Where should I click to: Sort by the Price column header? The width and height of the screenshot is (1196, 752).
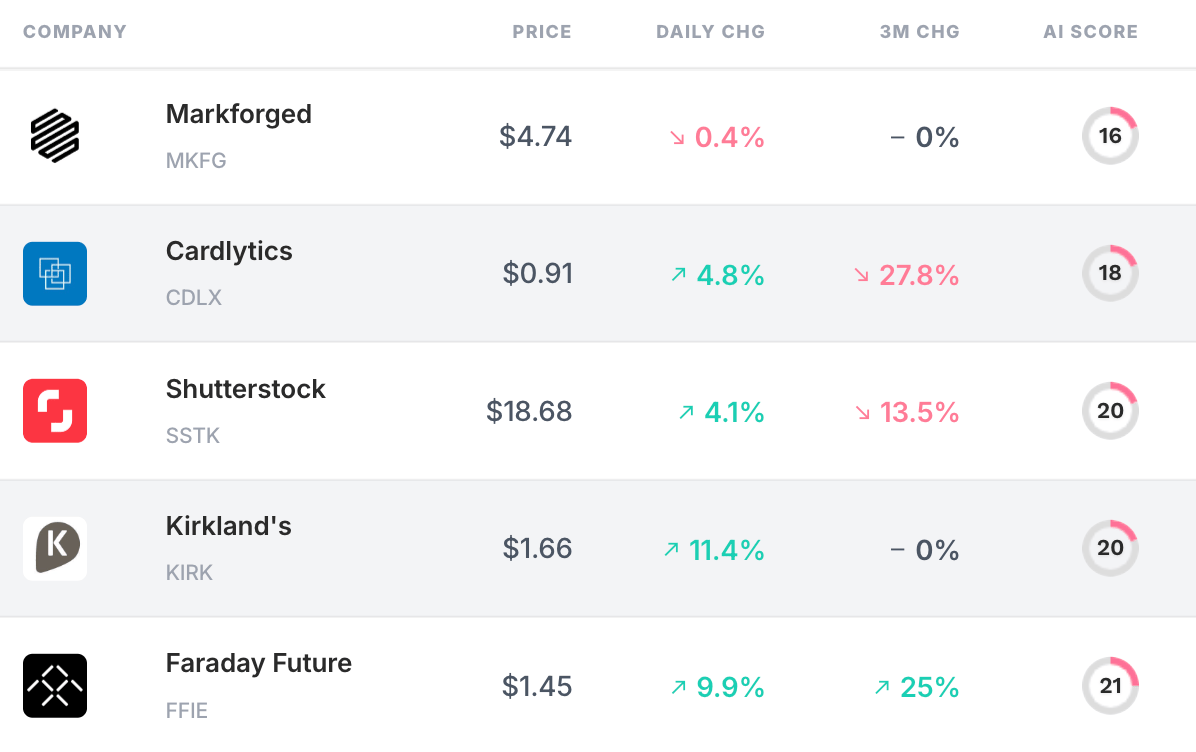point(542,32)
